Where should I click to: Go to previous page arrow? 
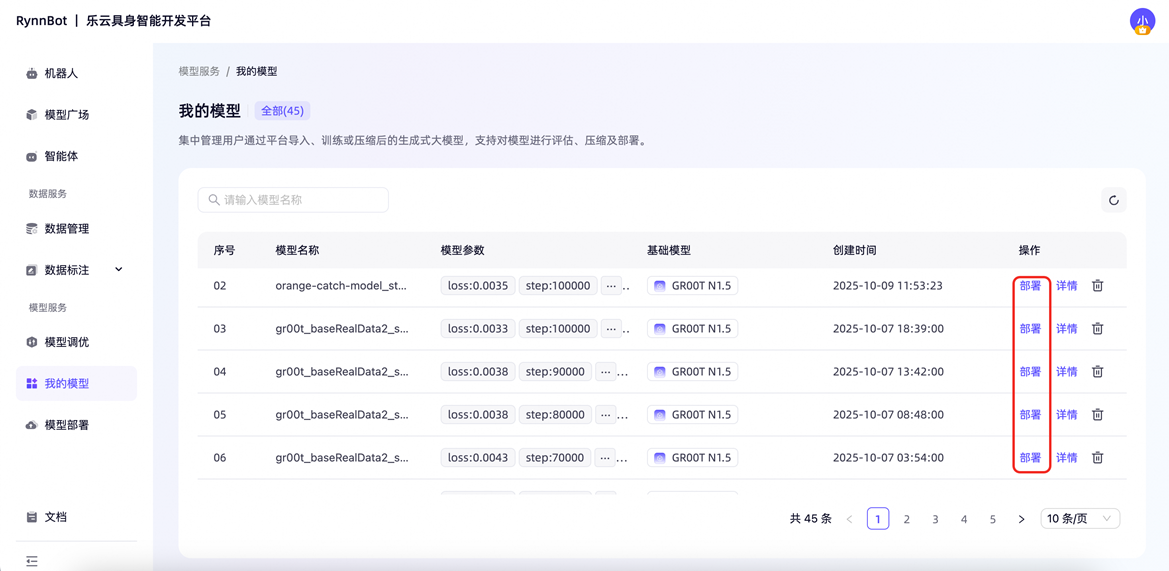click(x=849, y=519)
